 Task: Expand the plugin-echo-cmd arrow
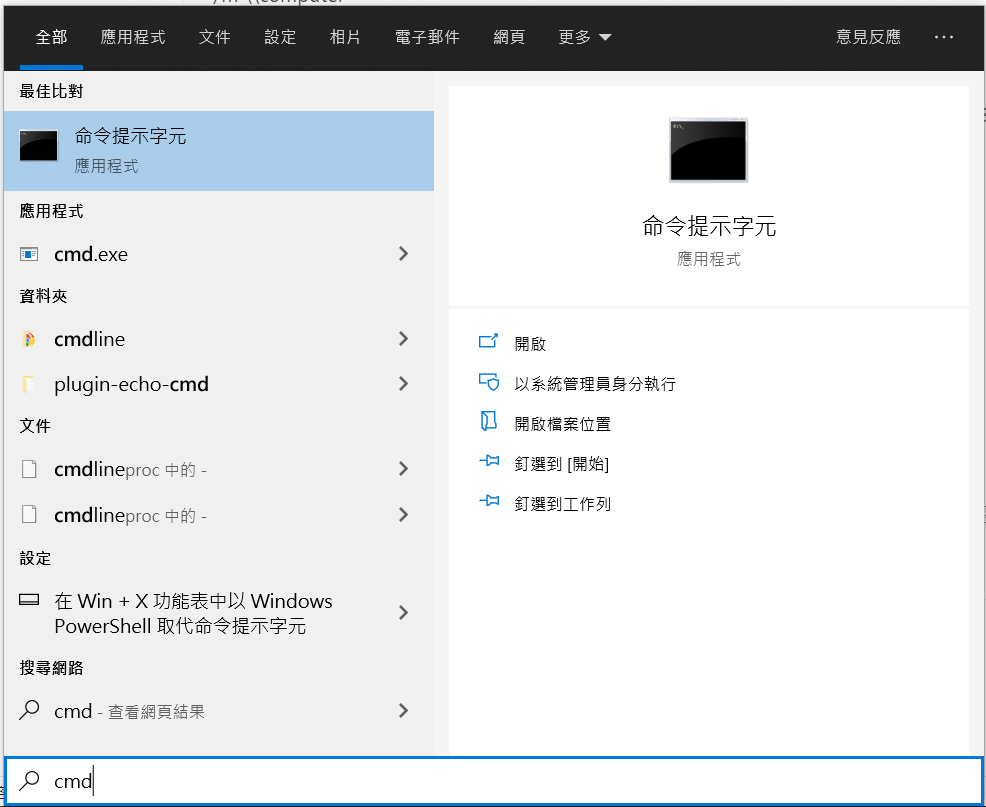pos(404,384)
